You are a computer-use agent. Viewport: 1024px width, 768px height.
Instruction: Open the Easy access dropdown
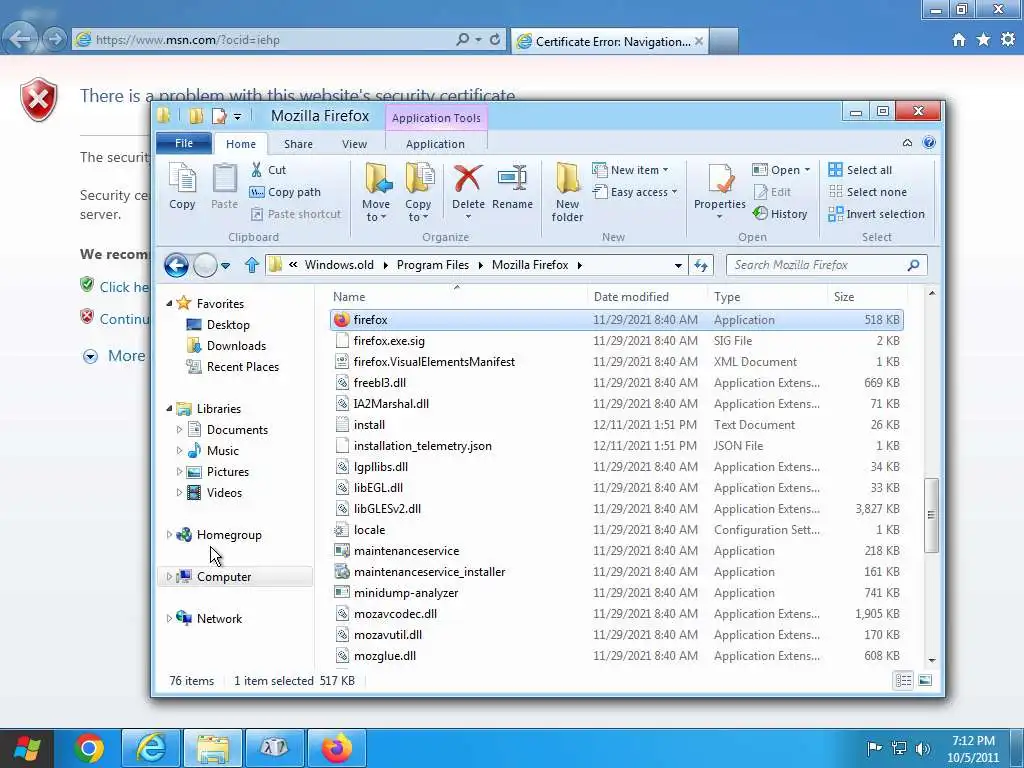pos(635,192)
